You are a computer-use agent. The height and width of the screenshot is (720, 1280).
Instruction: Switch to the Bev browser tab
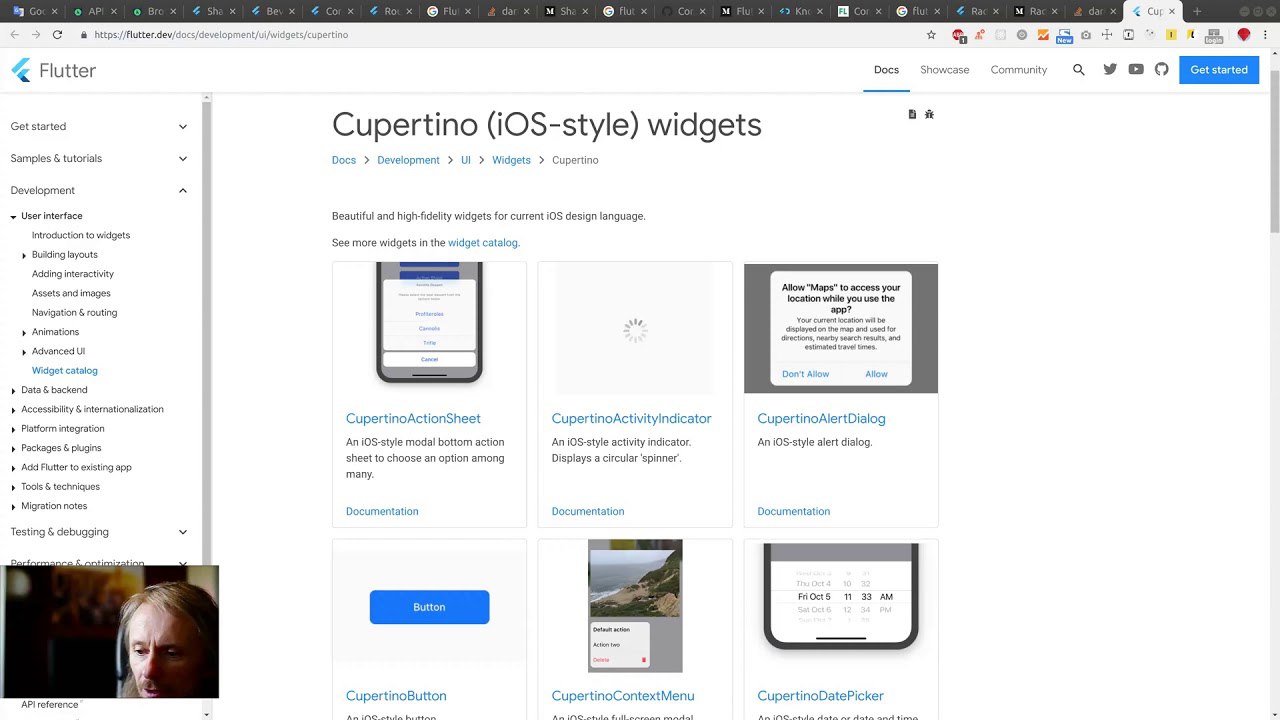coord(273,11)
